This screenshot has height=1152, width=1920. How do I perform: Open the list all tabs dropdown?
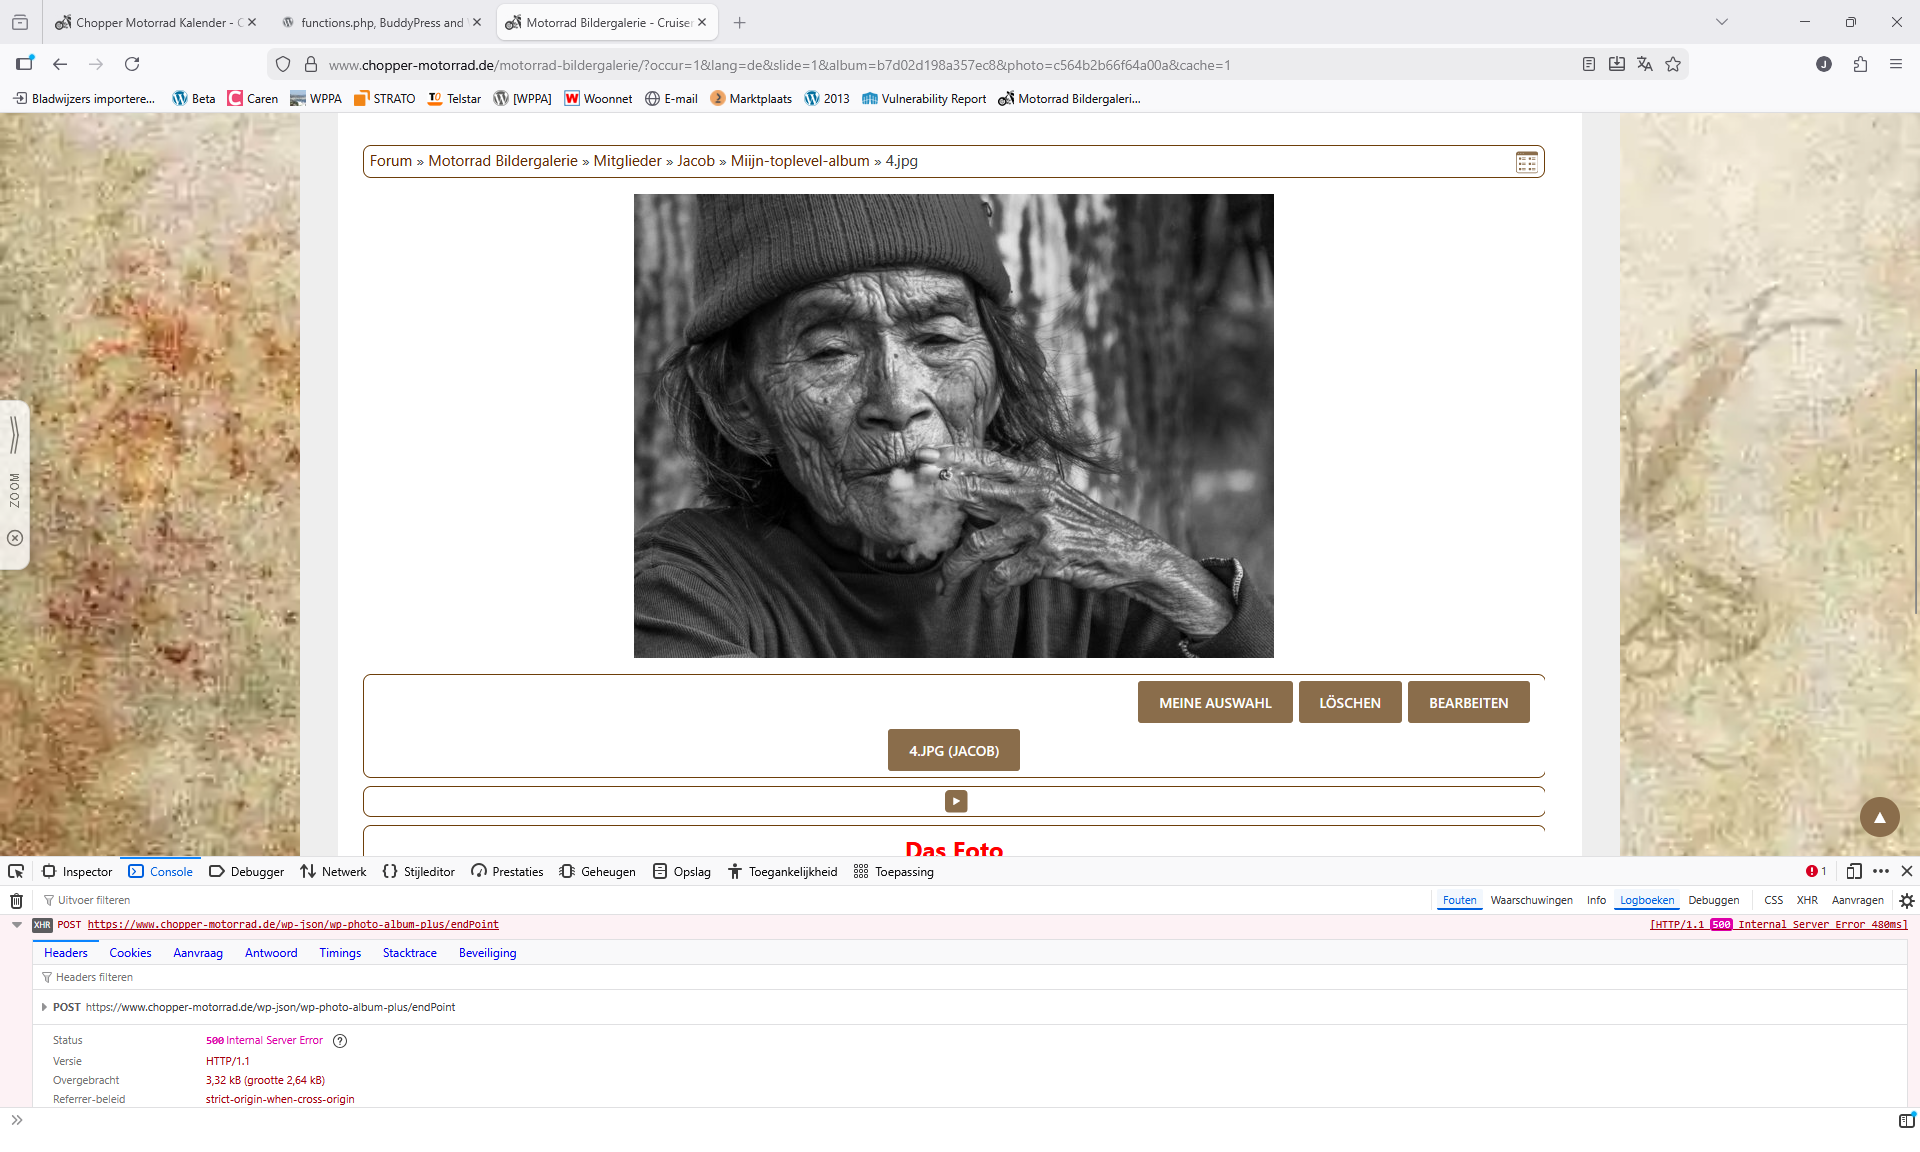1722,22
